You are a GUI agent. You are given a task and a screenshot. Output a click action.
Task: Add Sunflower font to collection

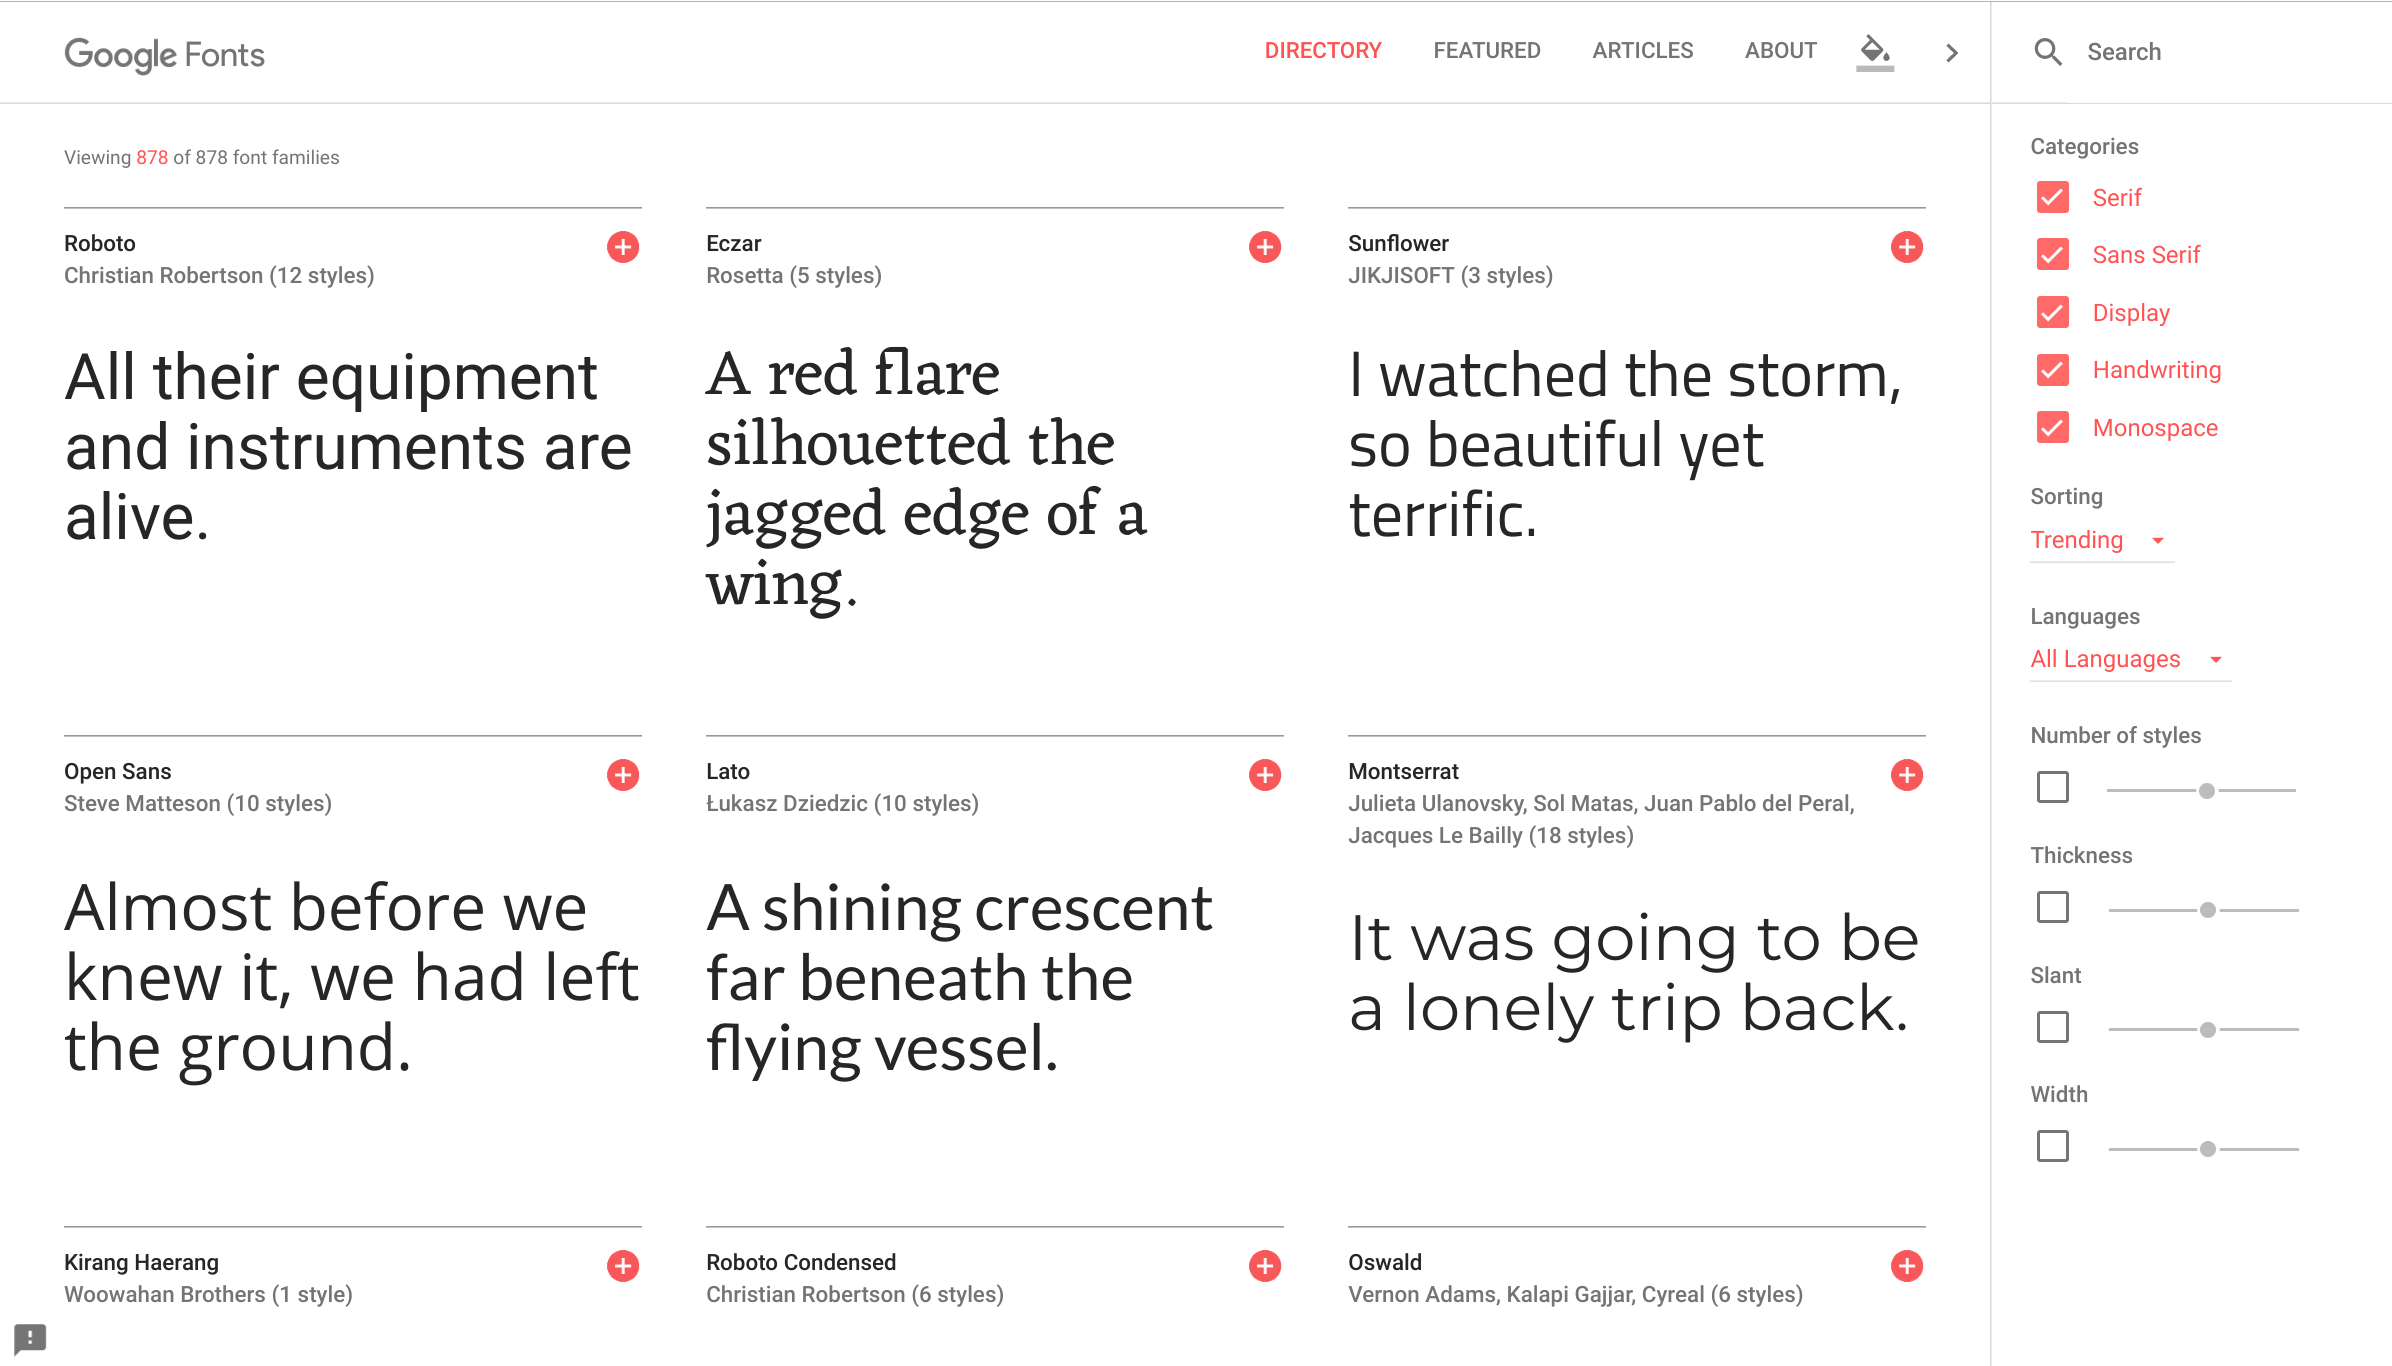(x=1906, y=247)
